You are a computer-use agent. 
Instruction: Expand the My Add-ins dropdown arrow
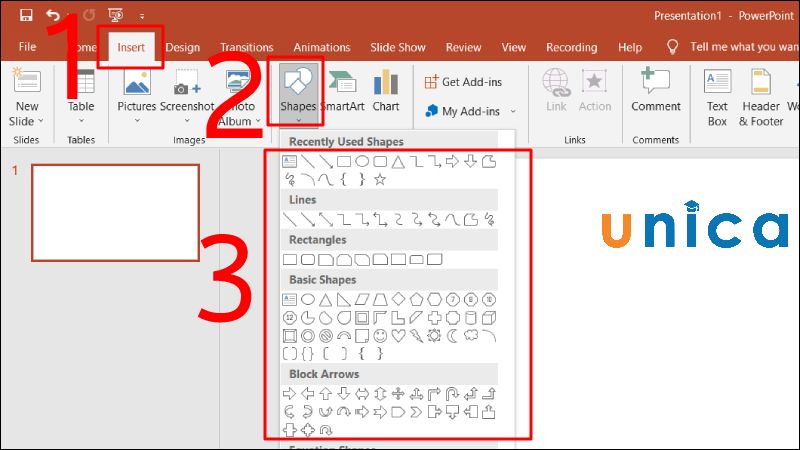(x=513, y=111)
